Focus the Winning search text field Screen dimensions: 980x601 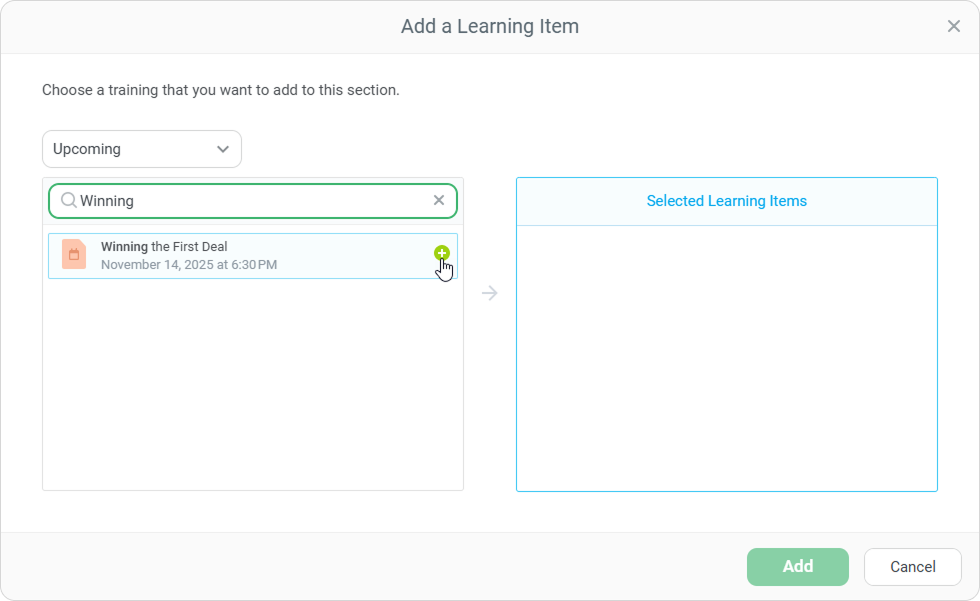(x=250, y=201)
